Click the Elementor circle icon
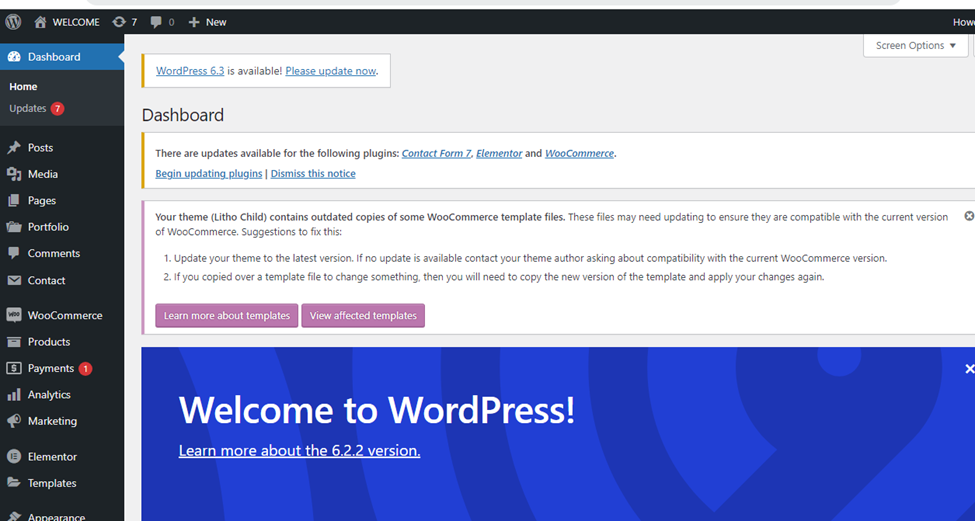Image resolution: width=975 pixels, height=521 pixels. (14, 456)
